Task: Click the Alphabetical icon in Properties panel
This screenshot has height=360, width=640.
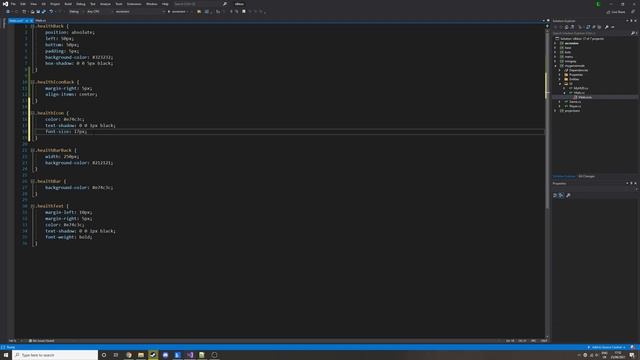Action: (561, 196)
